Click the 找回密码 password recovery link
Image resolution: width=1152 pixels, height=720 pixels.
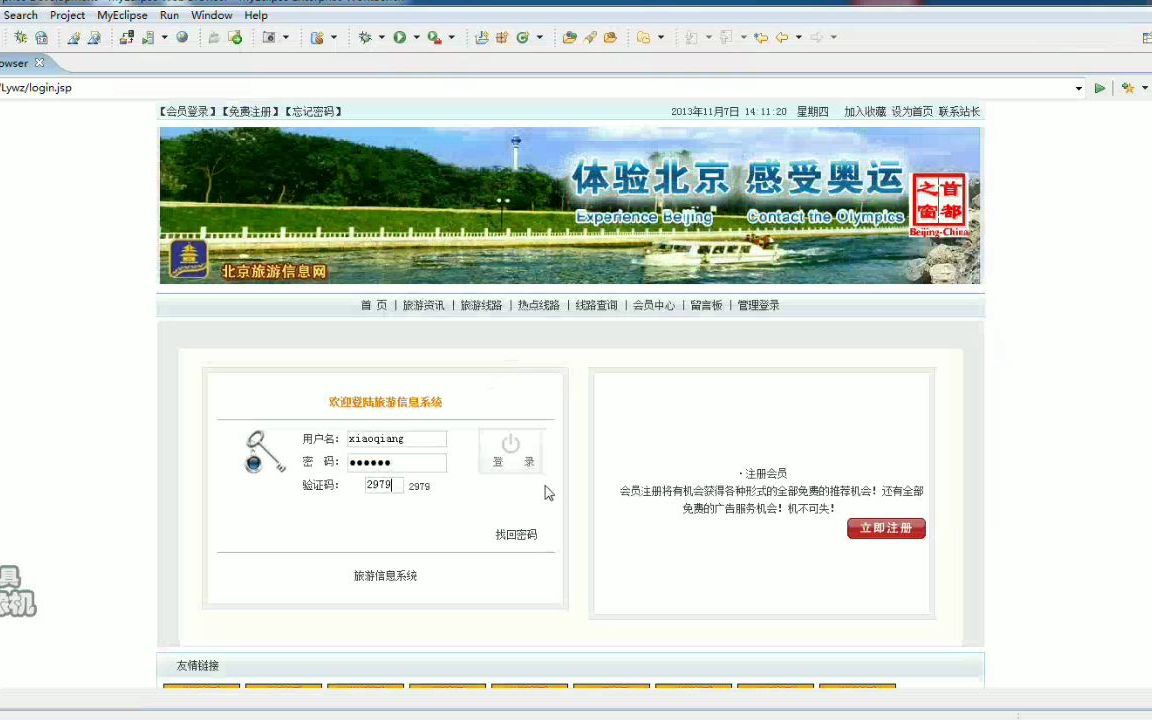(516, 534)
